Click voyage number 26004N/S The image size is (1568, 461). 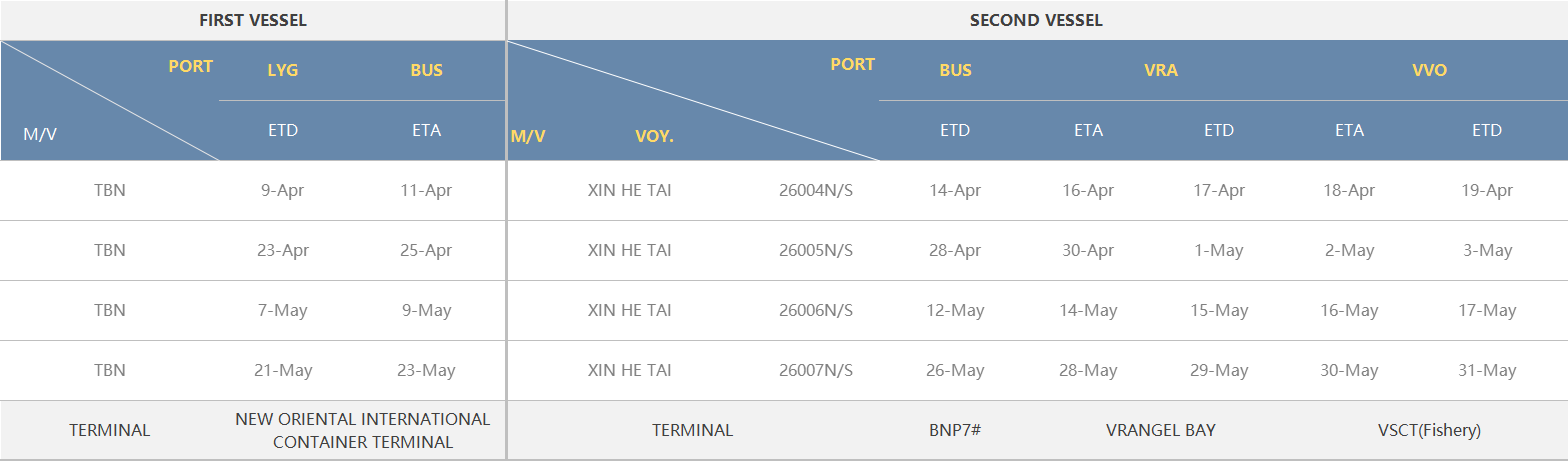(815, 191)
